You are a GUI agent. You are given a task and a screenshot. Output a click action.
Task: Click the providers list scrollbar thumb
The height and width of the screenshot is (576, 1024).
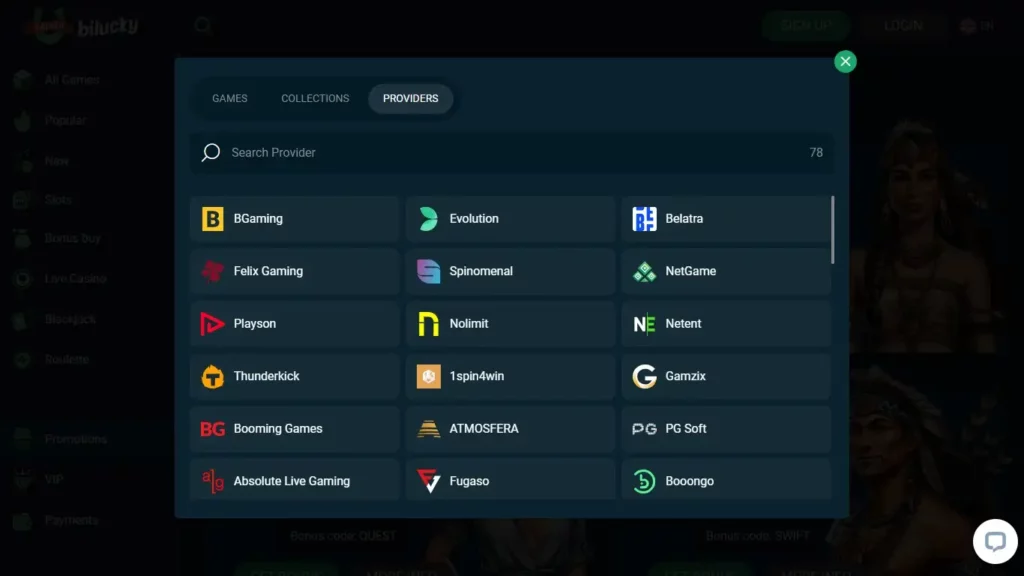[x=832, y=229]
